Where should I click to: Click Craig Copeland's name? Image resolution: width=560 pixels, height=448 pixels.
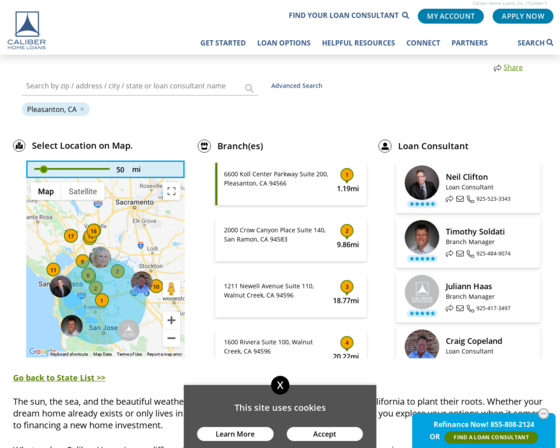click(x=474, y=341)
